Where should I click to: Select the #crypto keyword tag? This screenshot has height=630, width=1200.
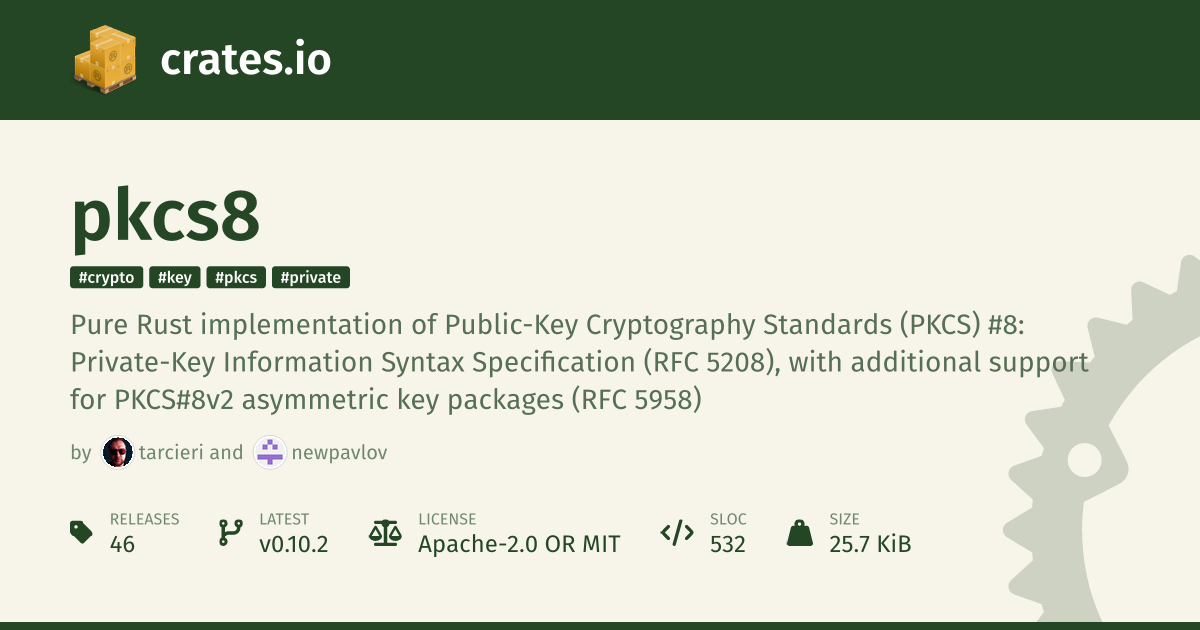click(107, 278)
